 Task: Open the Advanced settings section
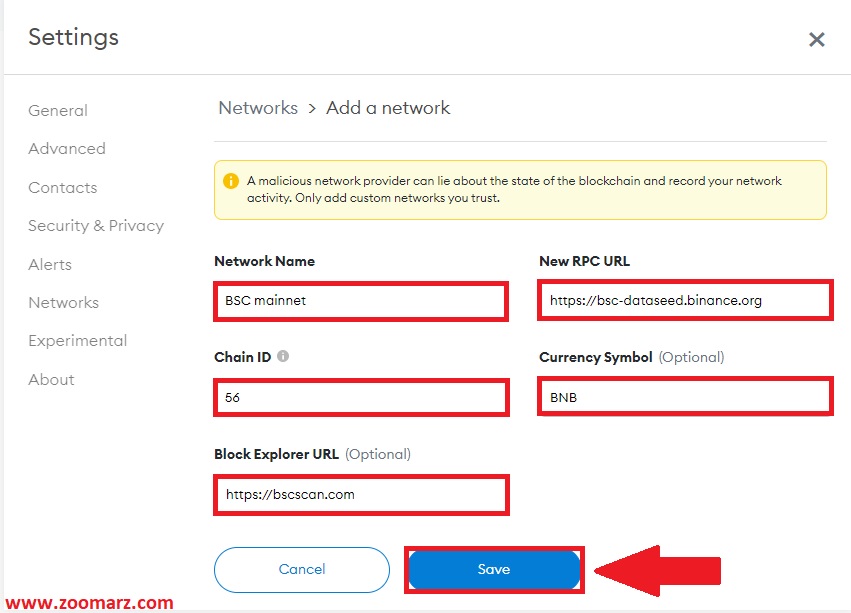[x=67, y=148]
